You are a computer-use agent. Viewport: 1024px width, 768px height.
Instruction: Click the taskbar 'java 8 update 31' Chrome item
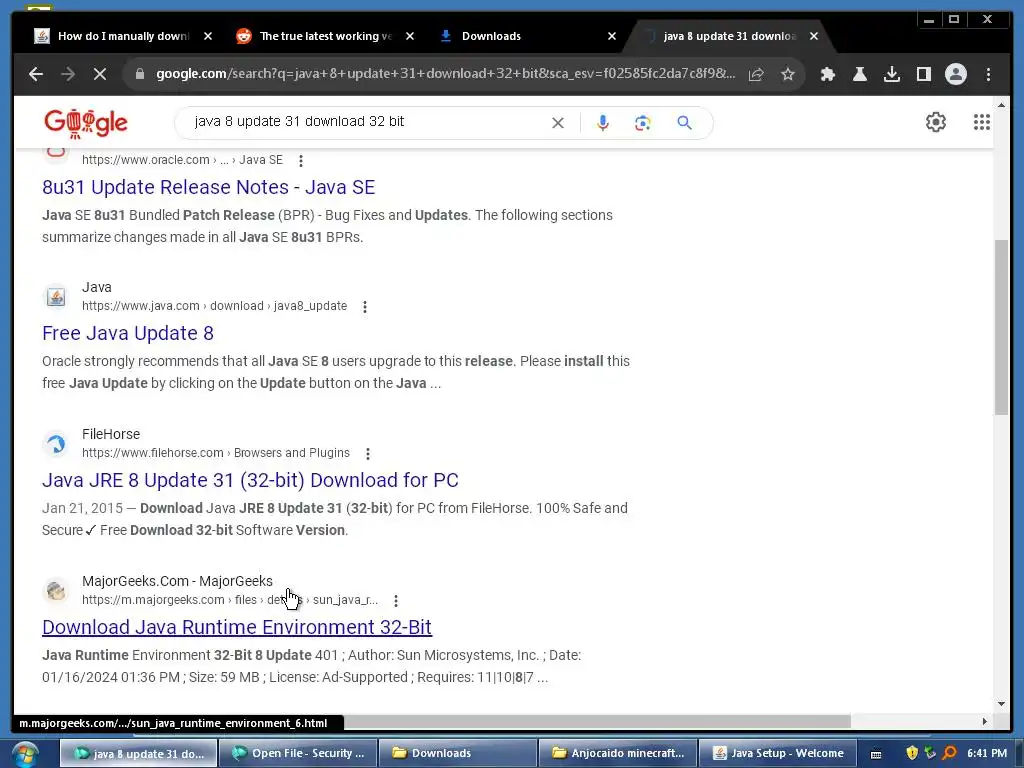[x=138, y=754]
